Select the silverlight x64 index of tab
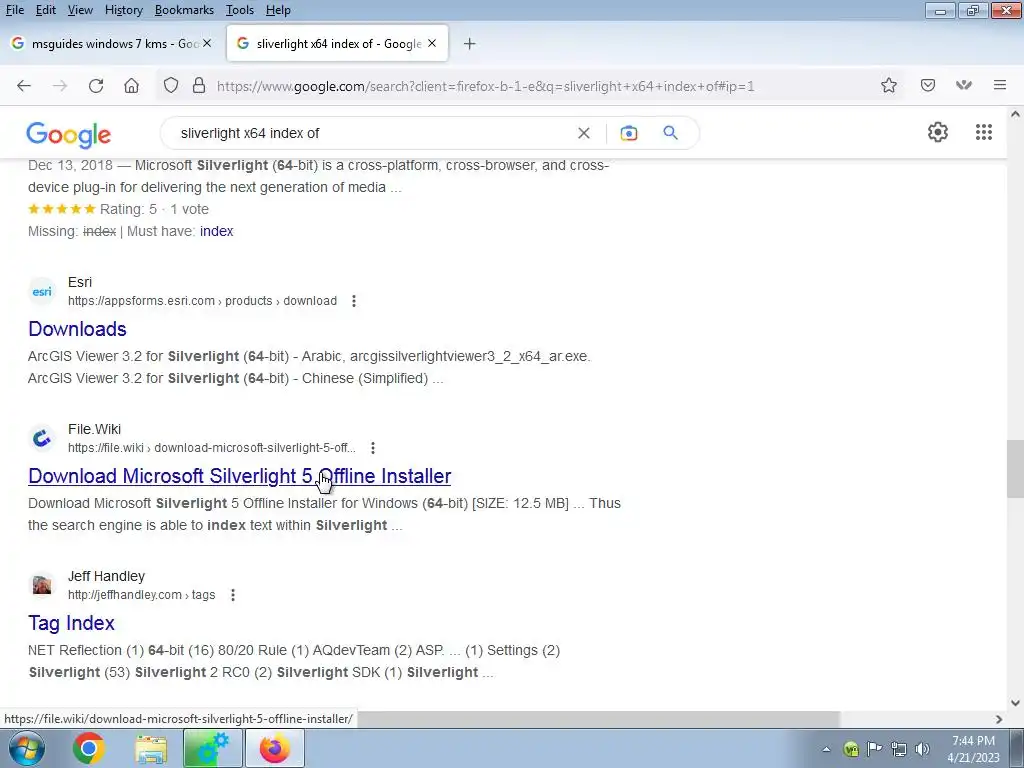The width and height of the screenshot is (1024, 768). (337, 44)
